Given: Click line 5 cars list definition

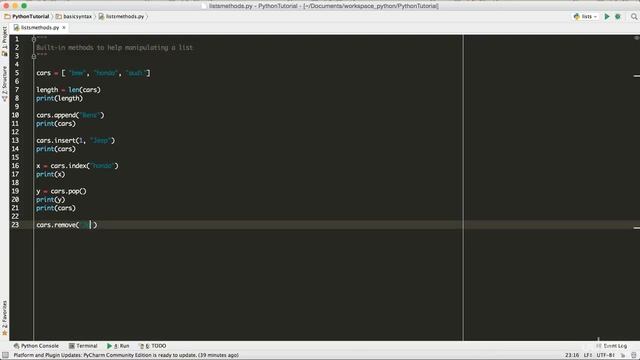Looking at the screenshot, I should (93, 73).
